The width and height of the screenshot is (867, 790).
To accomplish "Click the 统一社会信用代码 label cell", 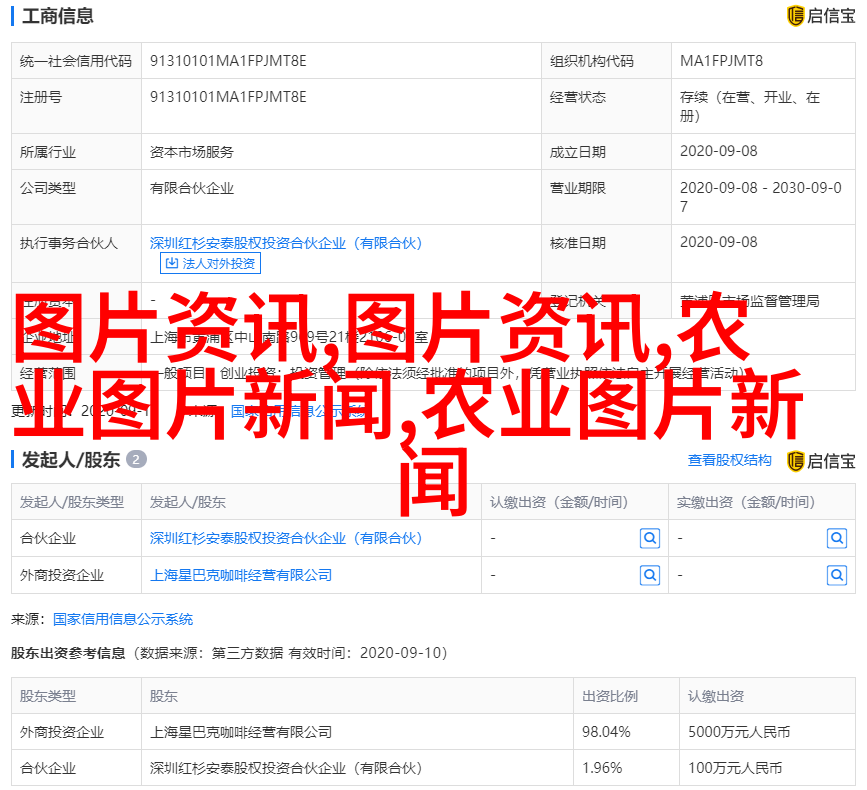I will (x=76, y=61).
